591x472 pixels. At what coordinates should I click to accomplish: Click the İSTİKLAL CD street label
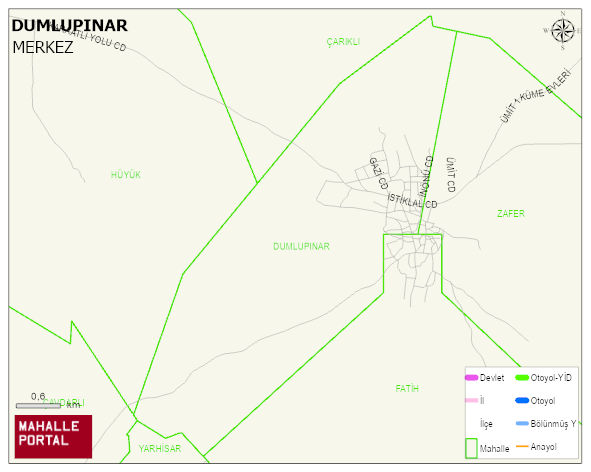[x=412, y=201]
